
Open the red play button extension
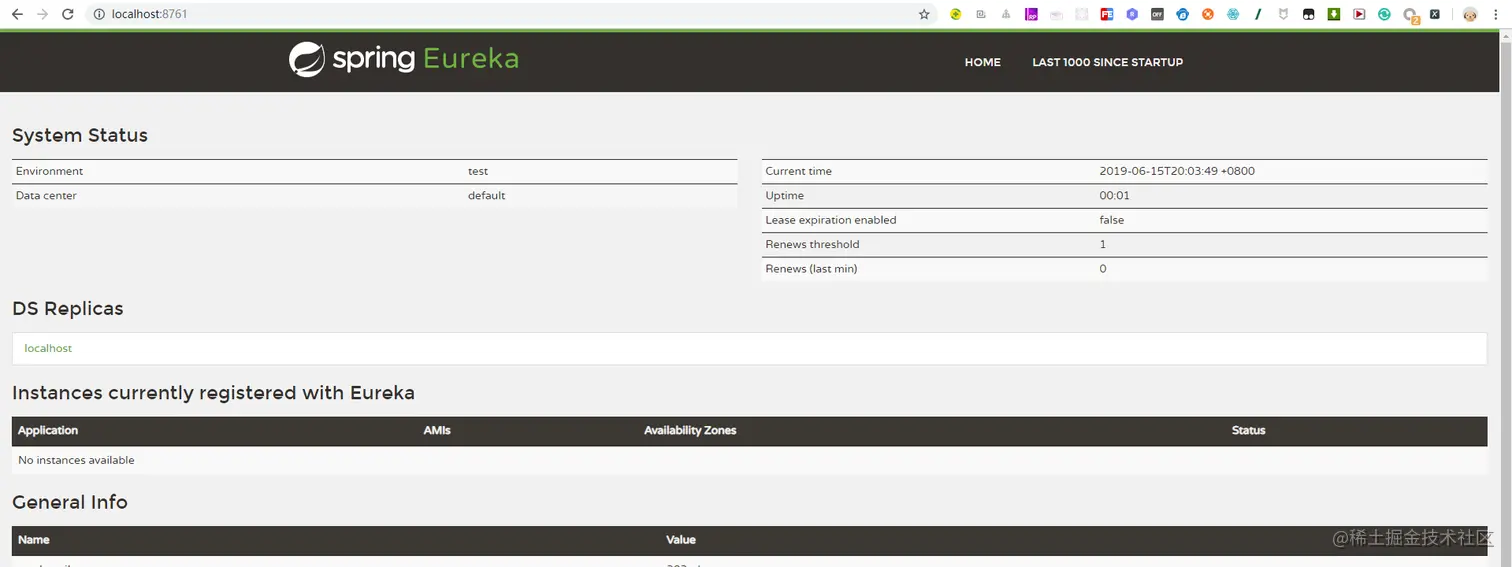[x=1359, y=14]
